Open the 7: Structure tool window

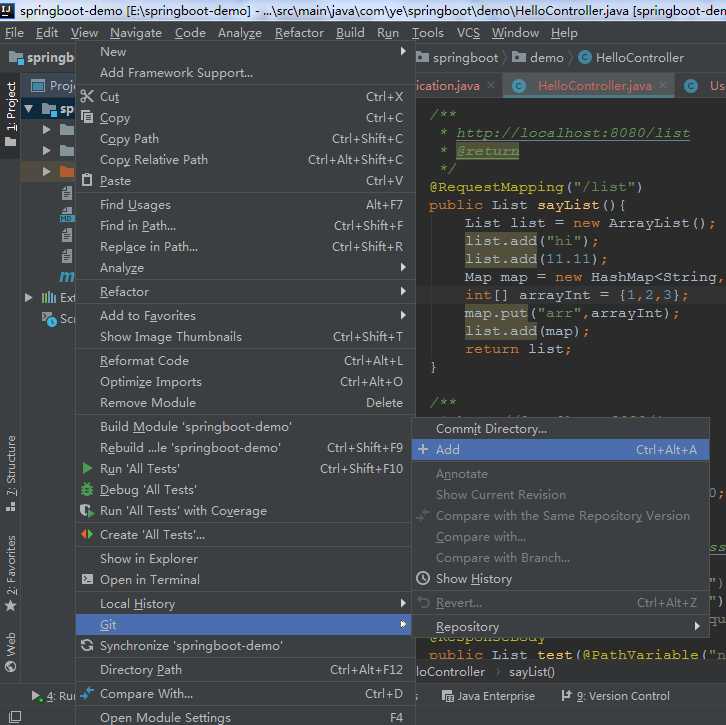[x=10, y=473]
